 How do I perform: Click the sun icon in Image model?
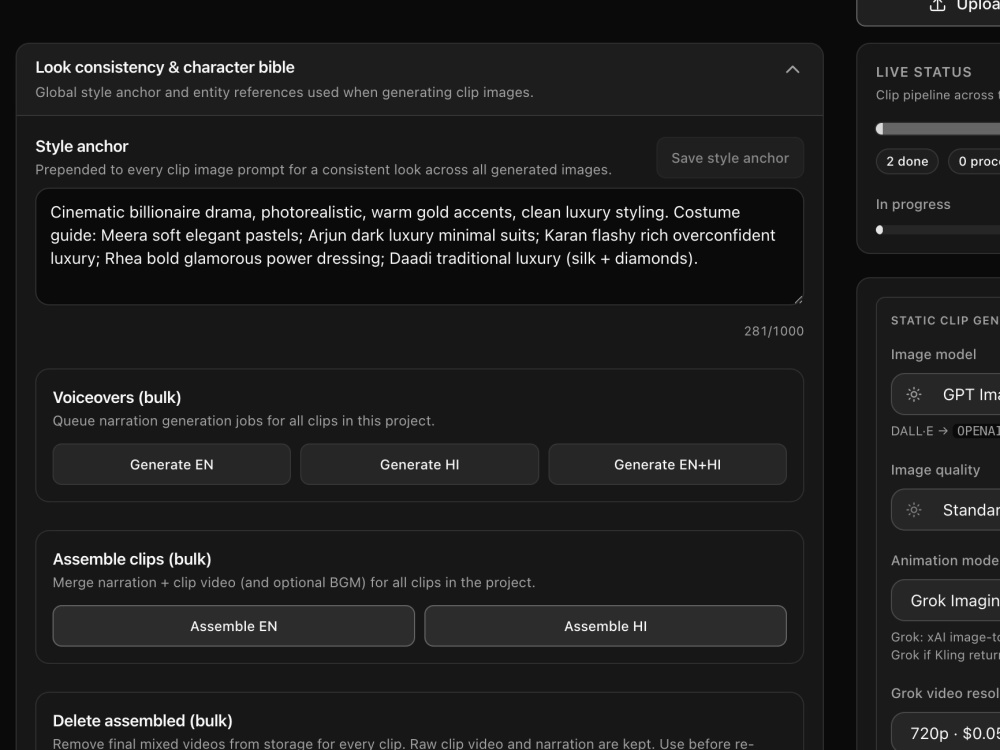tap(914, 394)
